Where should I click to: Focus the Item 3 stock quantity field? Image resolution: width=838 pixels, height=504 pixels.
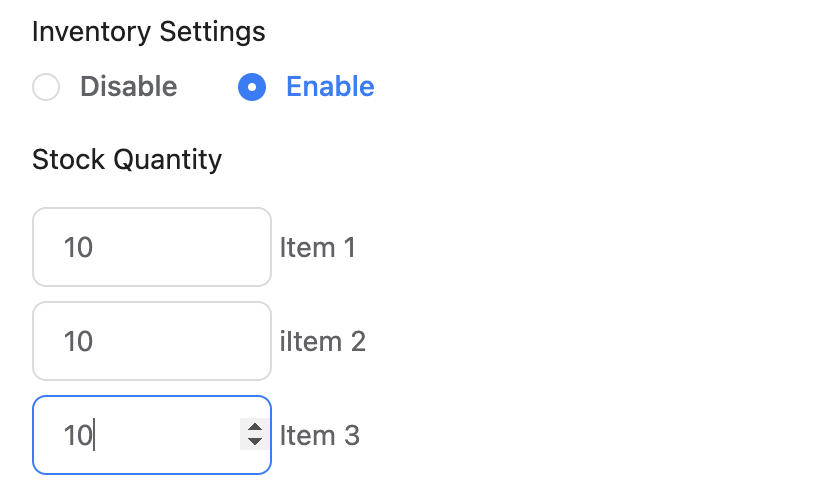pyautogui.click(x=152, y=435)
